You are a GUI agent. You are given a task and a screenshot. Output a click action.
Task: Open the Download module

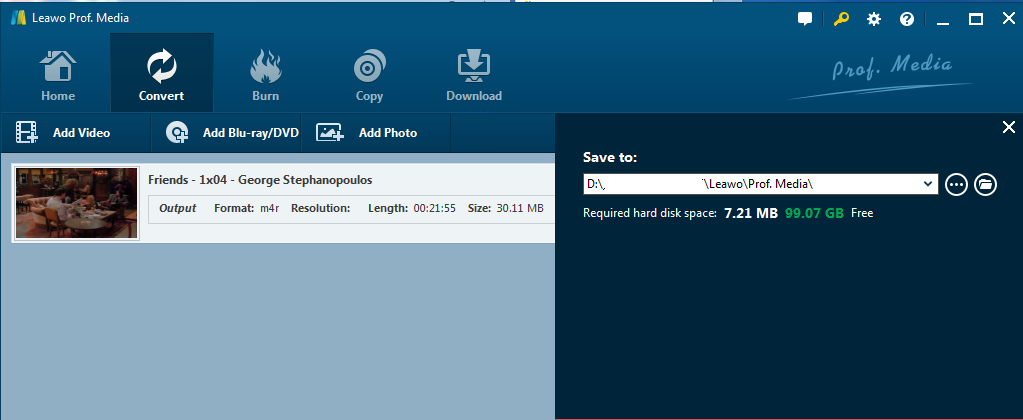474,74
